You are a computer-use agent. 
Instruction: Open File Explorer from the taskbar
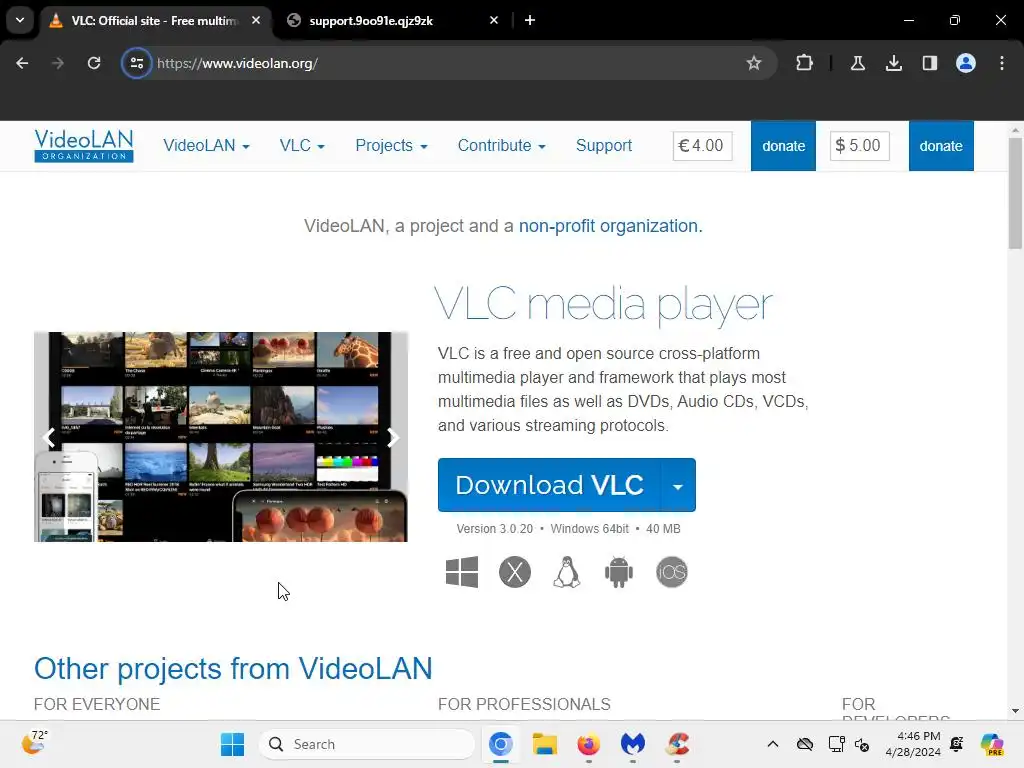click(x=545, y=744)
